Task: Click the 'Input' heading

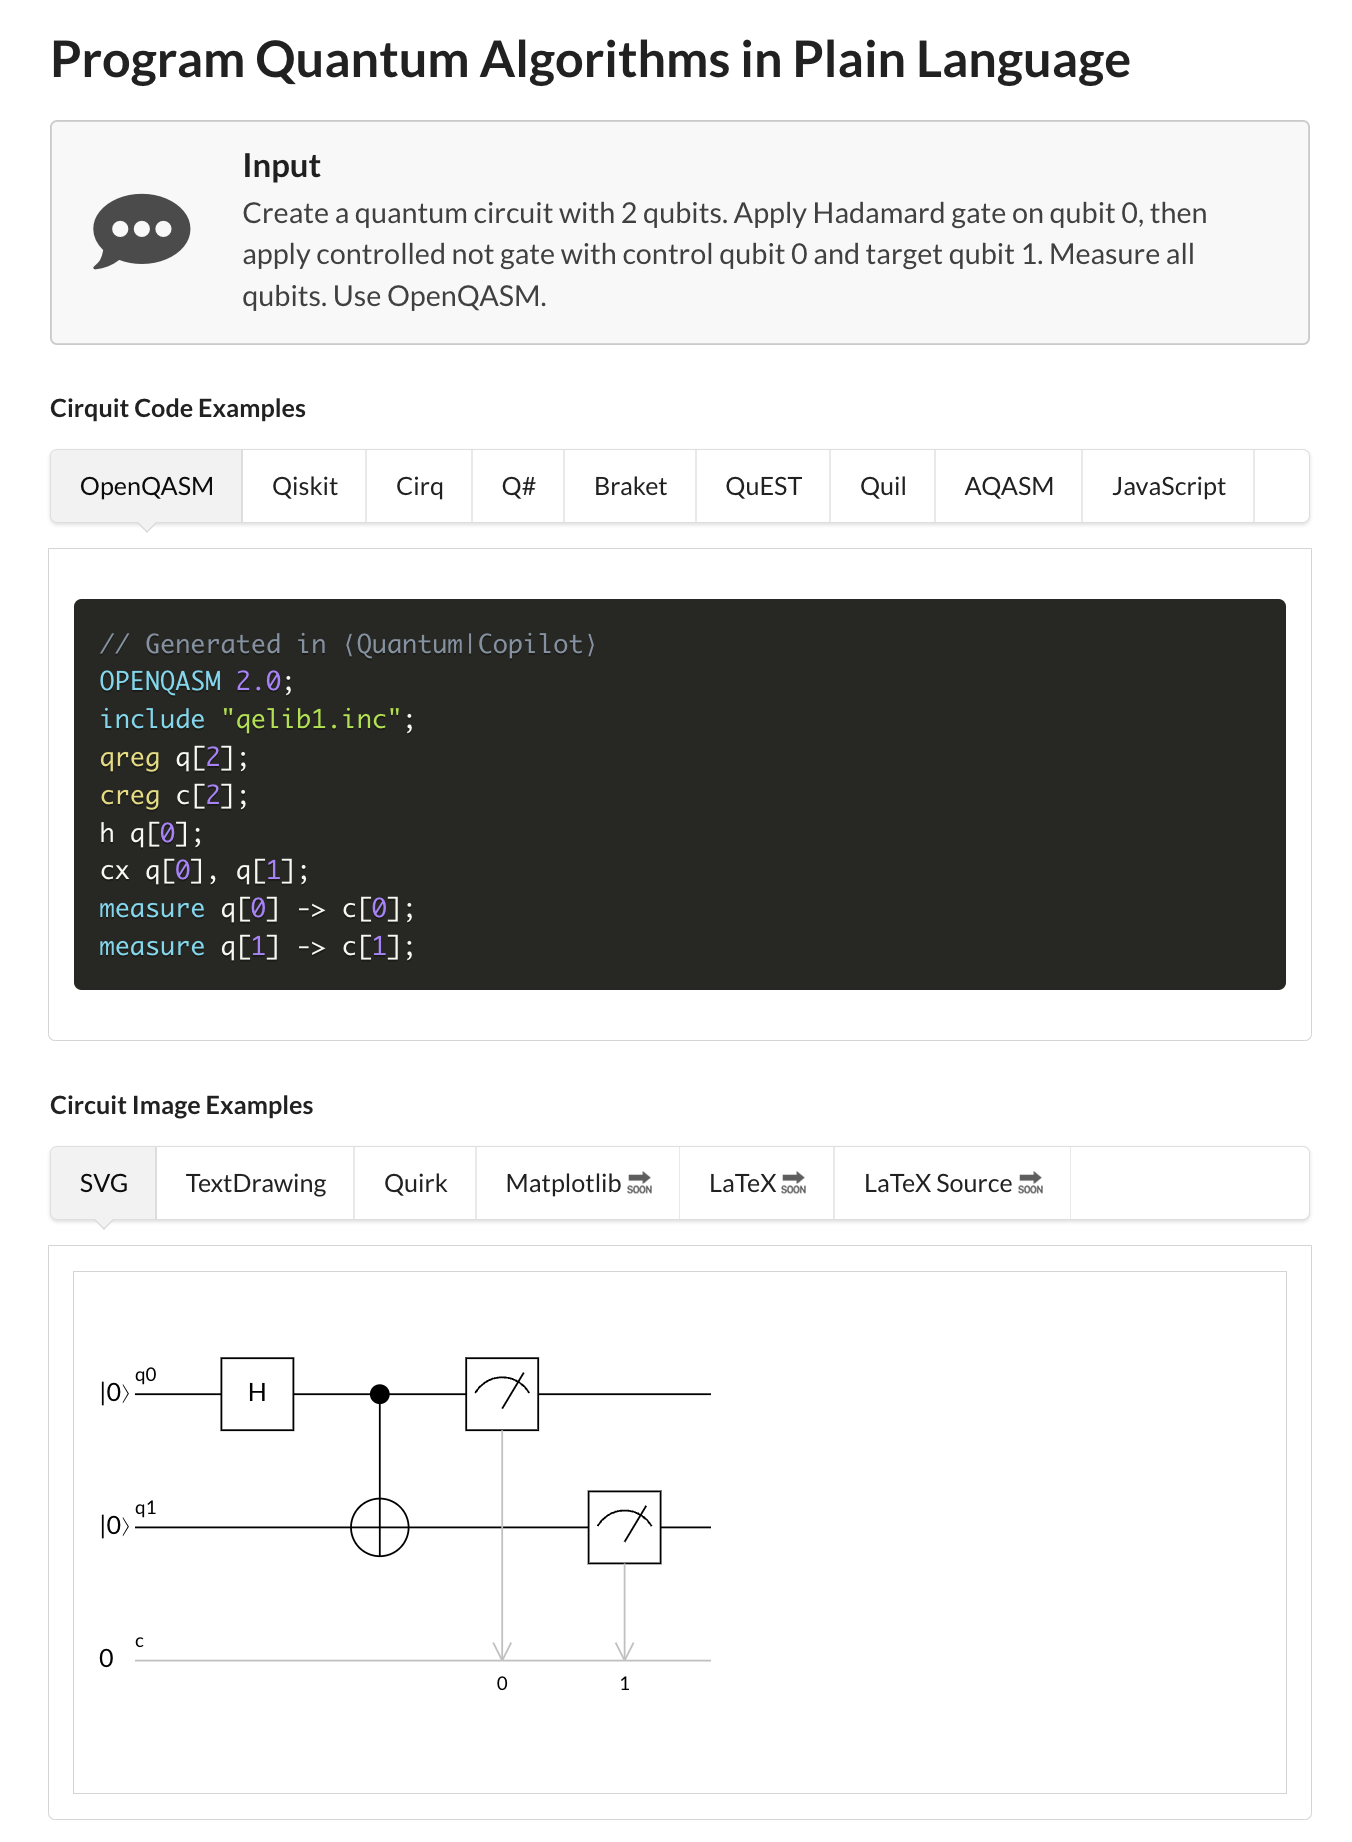Action: 281,166
